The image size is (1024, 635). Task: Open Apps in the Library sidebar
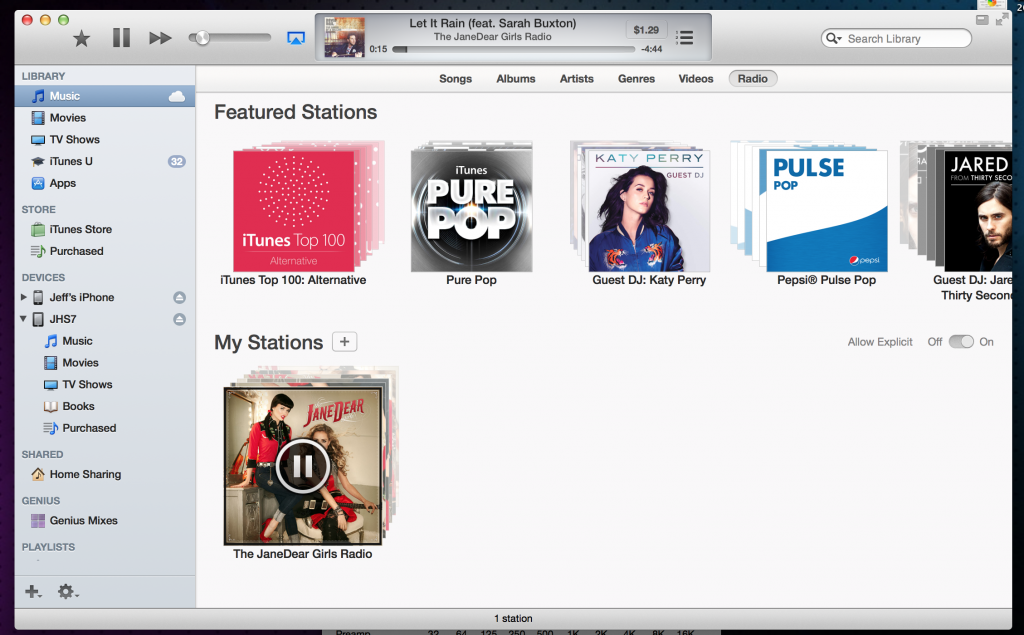104,183
